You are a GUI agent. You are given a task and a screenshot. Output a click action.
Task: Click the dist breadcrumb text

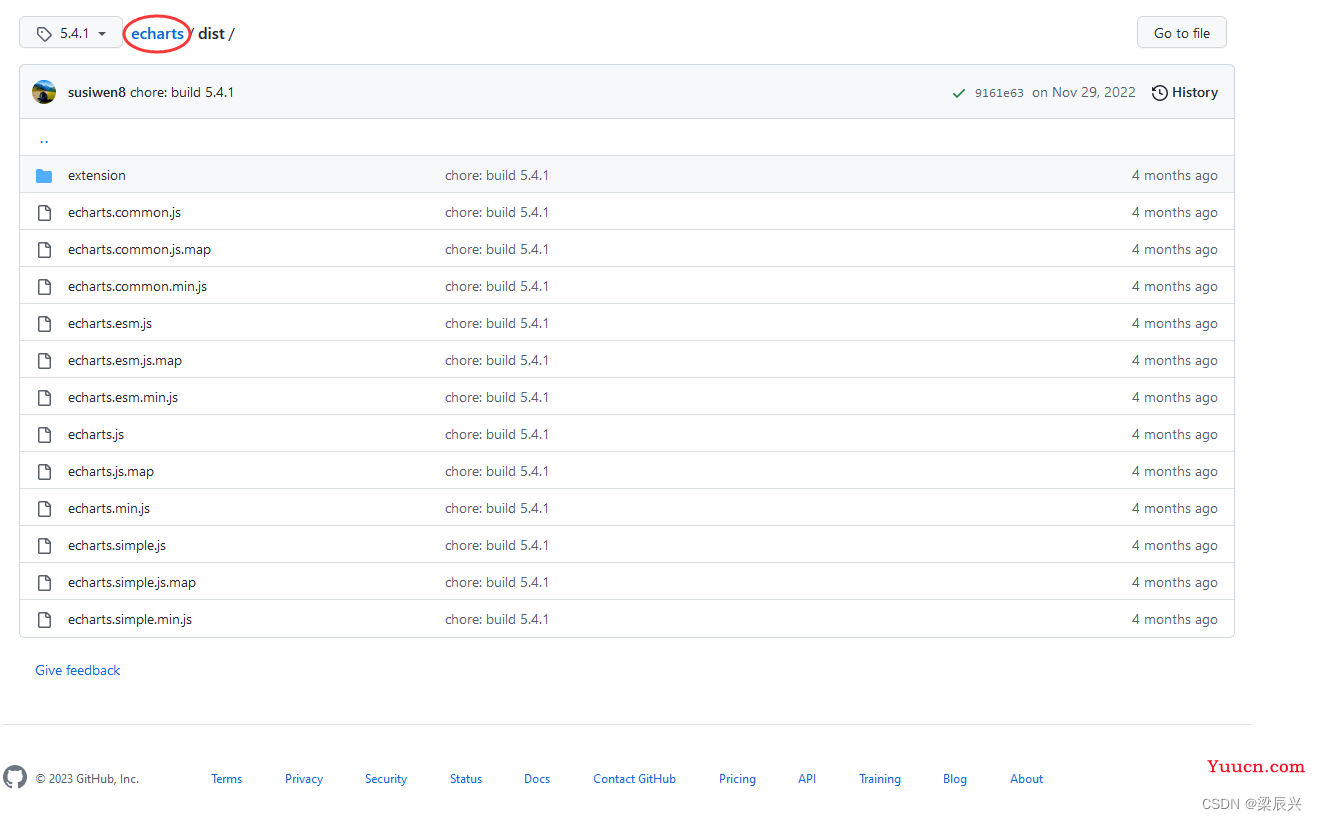[211, 34]
